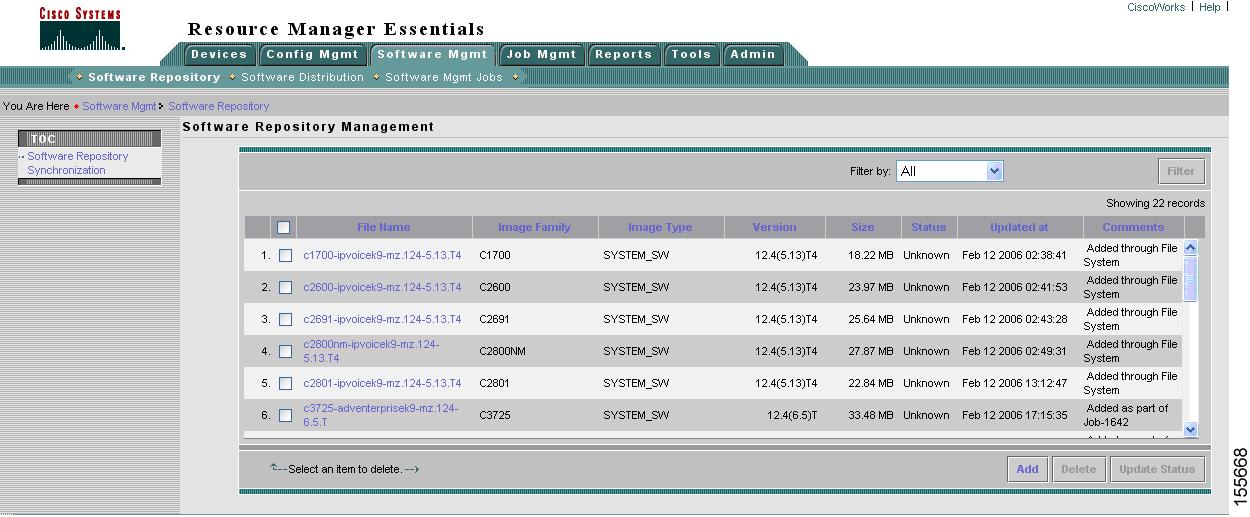Click the Added as part of Job-1642 comment
The width and height of the screenshot is (1250, 517).
1127,415
